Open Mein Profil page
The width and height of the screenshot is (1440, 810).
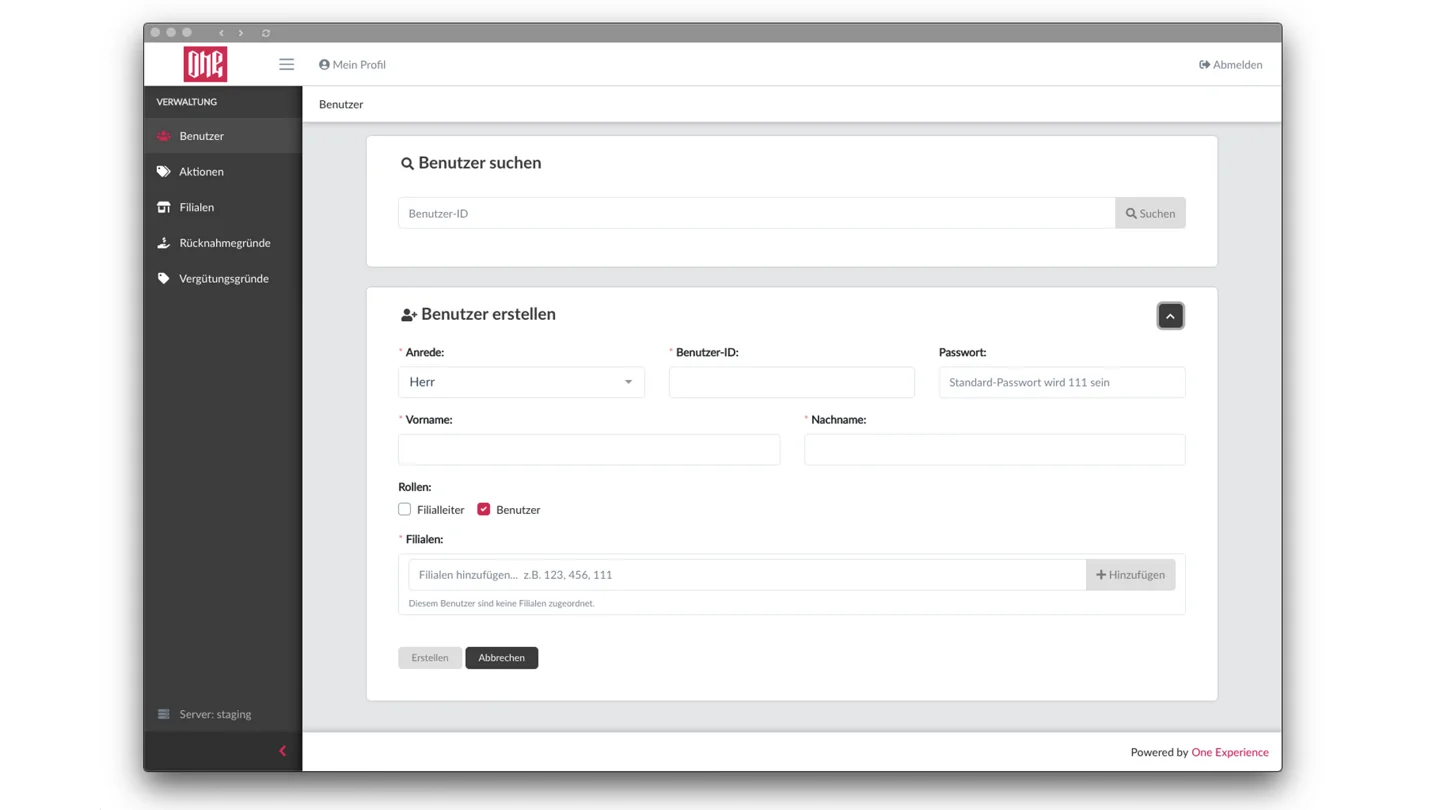pyautogui.click(x=352, y=64)
